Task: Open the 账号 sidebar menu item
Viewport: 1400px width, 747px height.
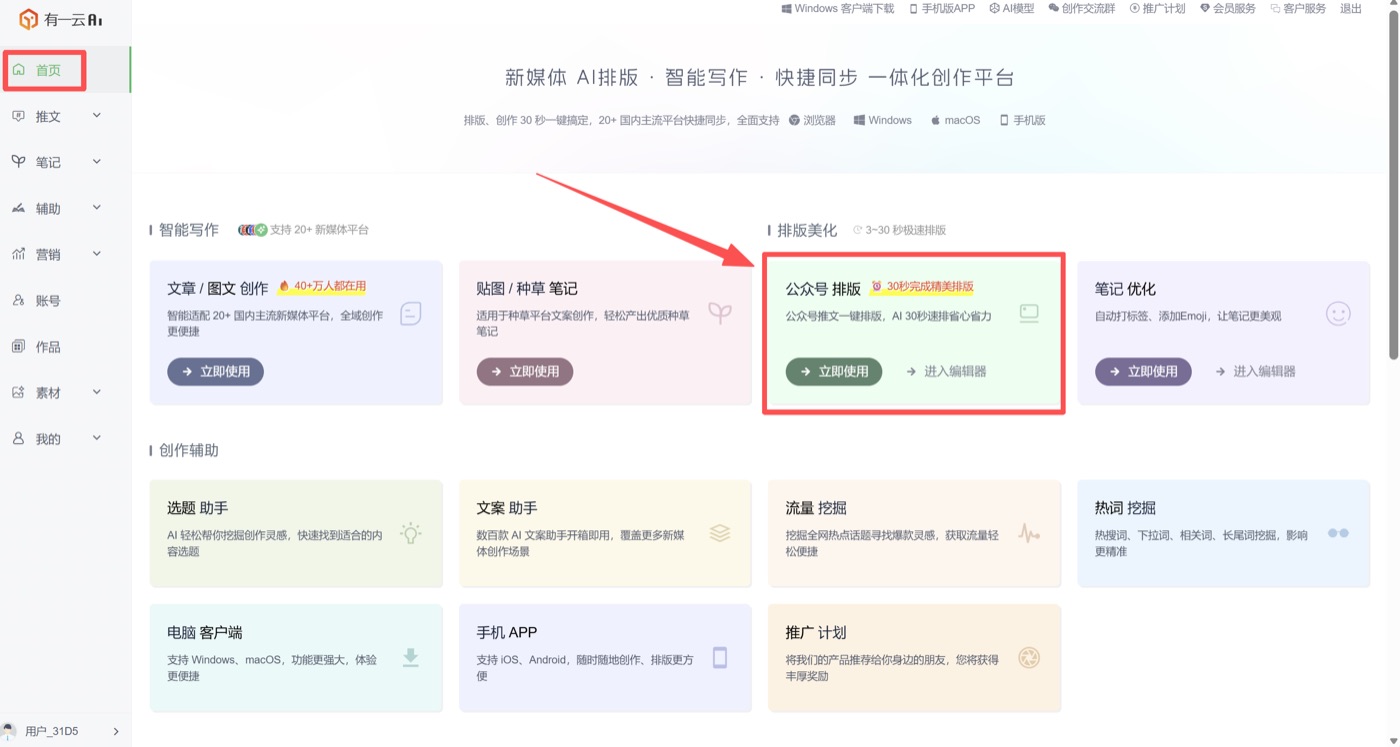Action: tap(65, 300)
